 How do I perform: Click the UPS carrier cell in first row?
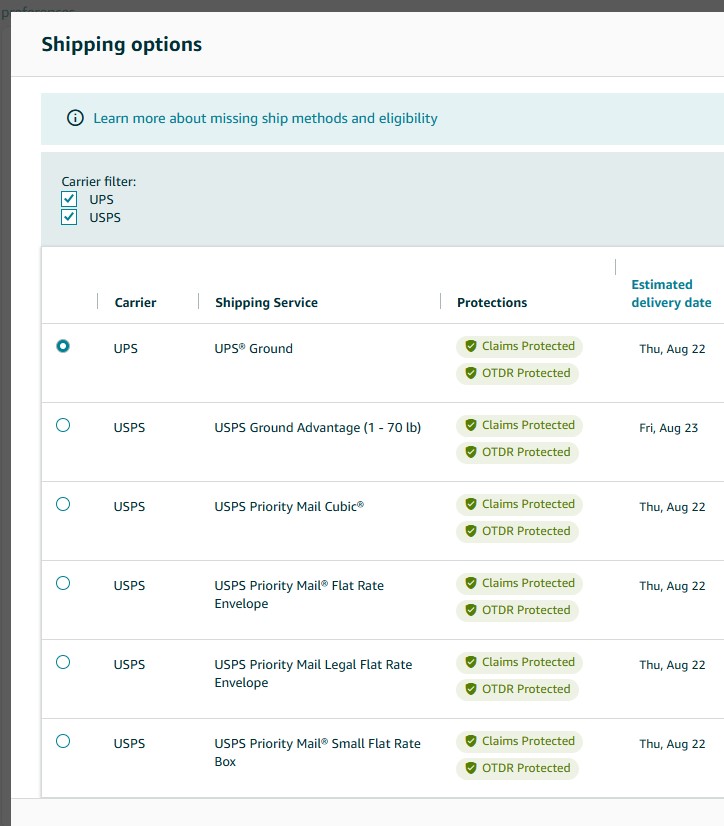pyautogui.click(x=125, y=349)
